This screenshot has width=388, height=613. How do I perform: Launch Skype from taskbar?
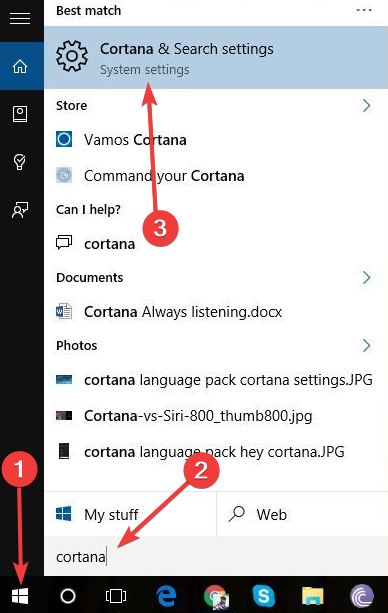264,596
